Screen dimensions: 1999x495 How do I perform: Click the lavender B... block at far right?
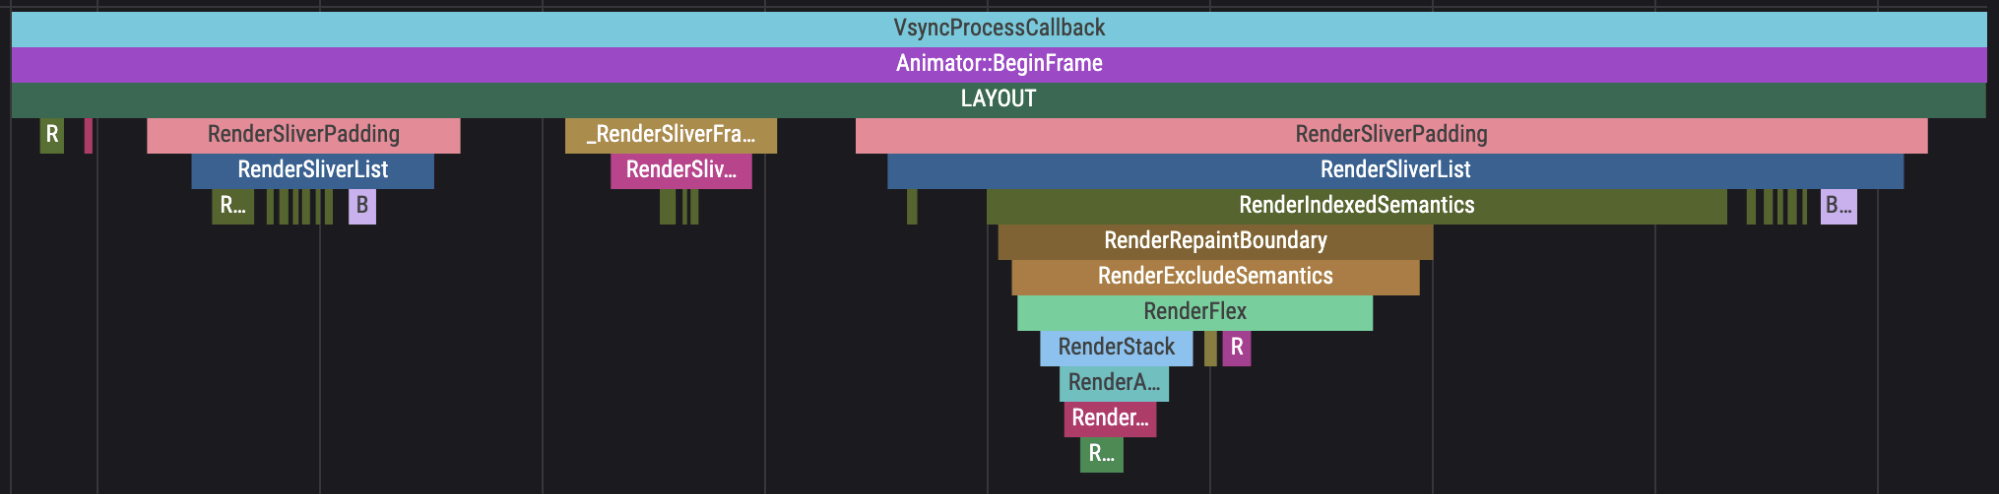[x=1838, y=206]
